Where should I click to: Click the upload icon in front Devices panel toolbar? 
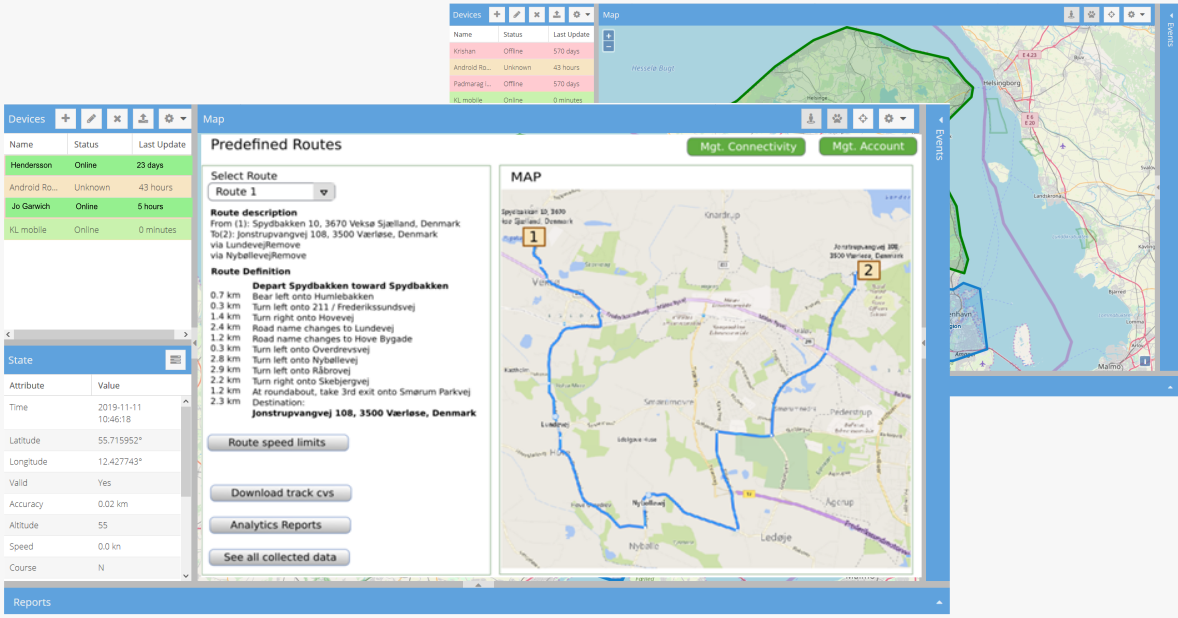click(x=143, y=119)
